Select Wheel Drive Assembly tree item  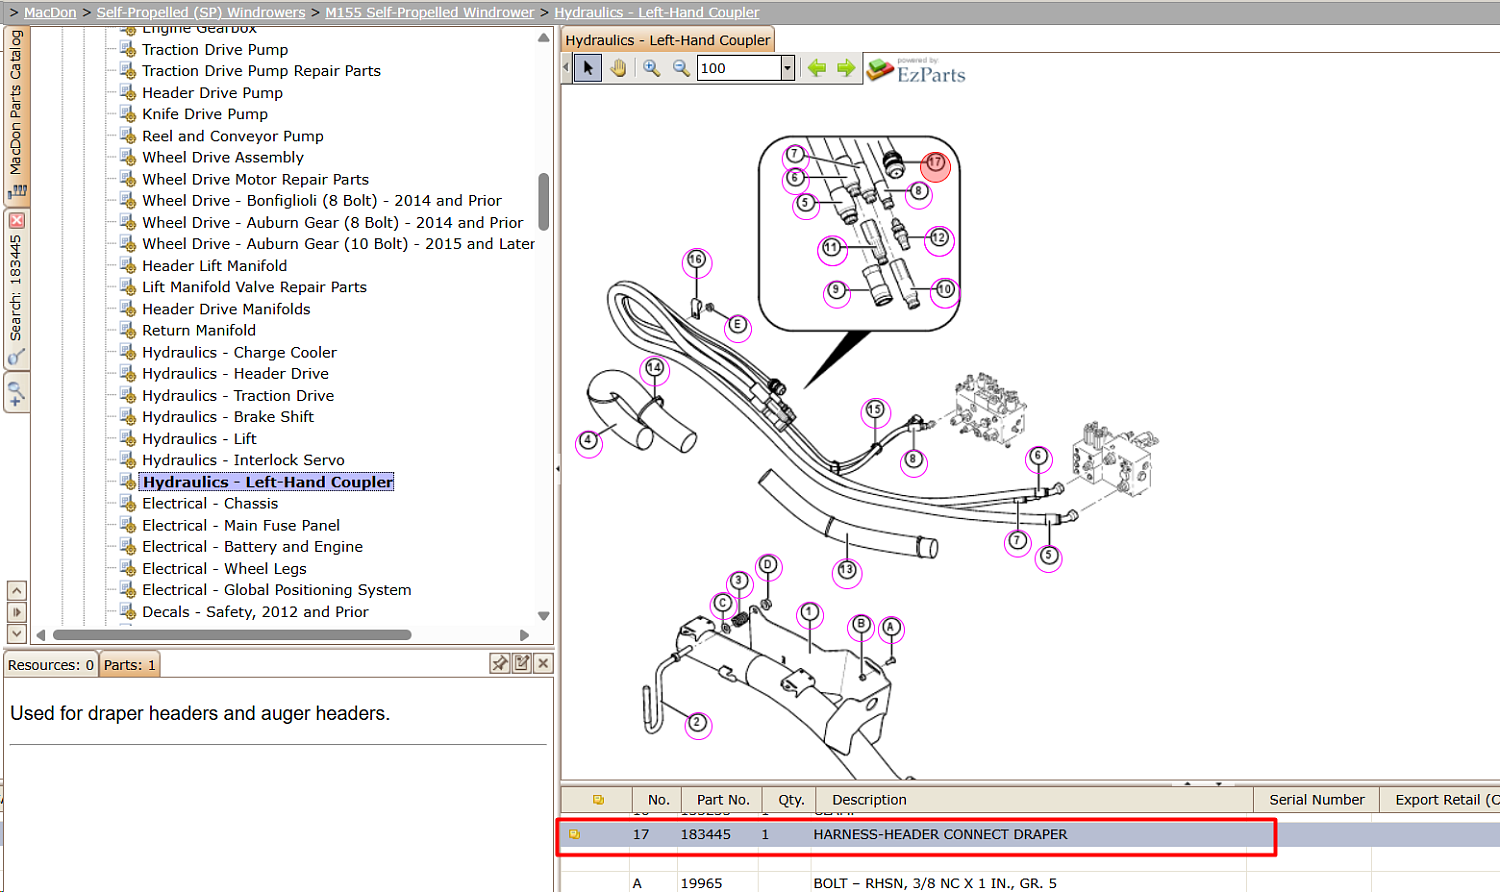[x=223, y=157]
